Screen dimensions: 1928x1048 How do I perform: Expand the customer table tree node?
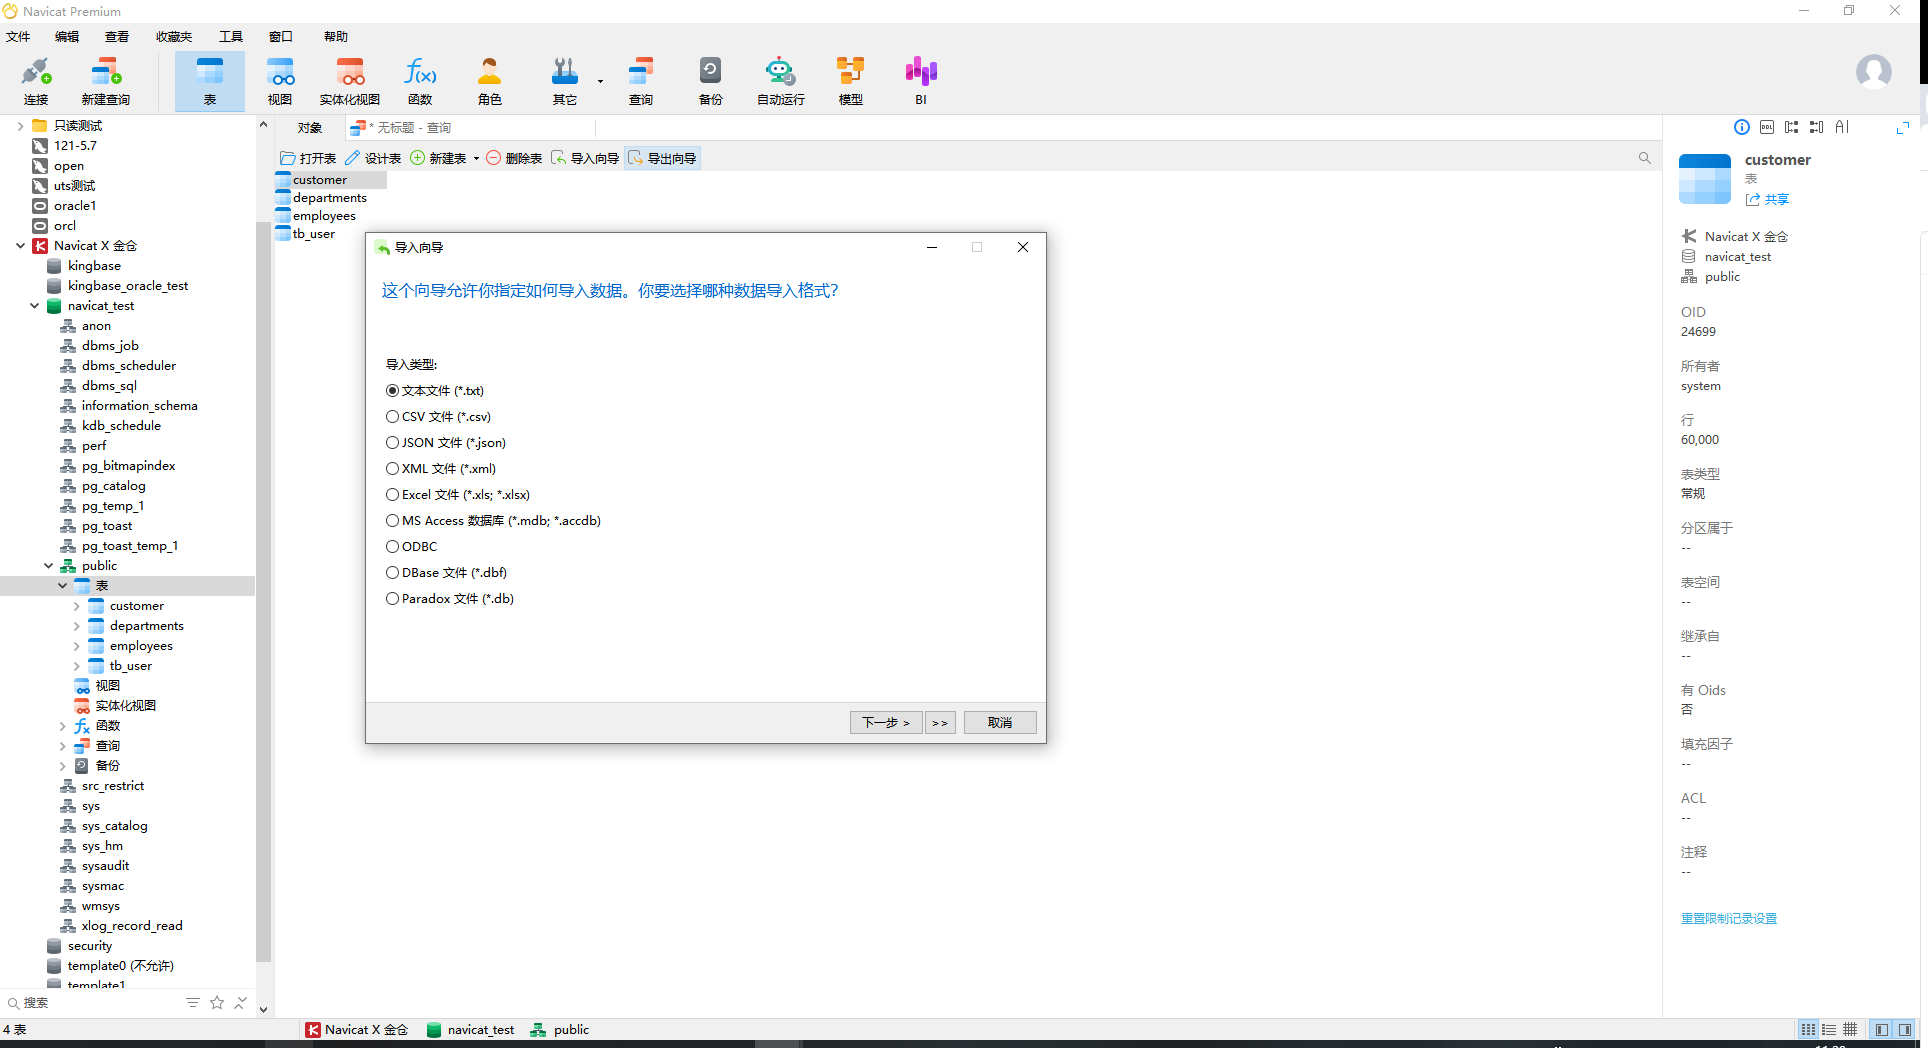coord(77,606)
